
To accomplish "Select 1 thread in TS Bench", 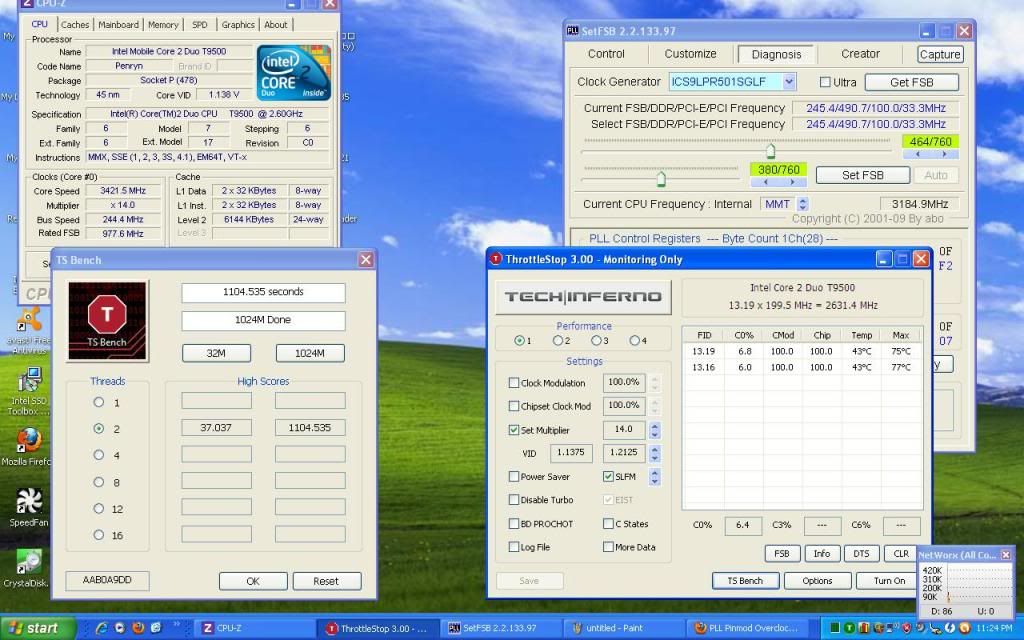I will click(x=99, y=402).
